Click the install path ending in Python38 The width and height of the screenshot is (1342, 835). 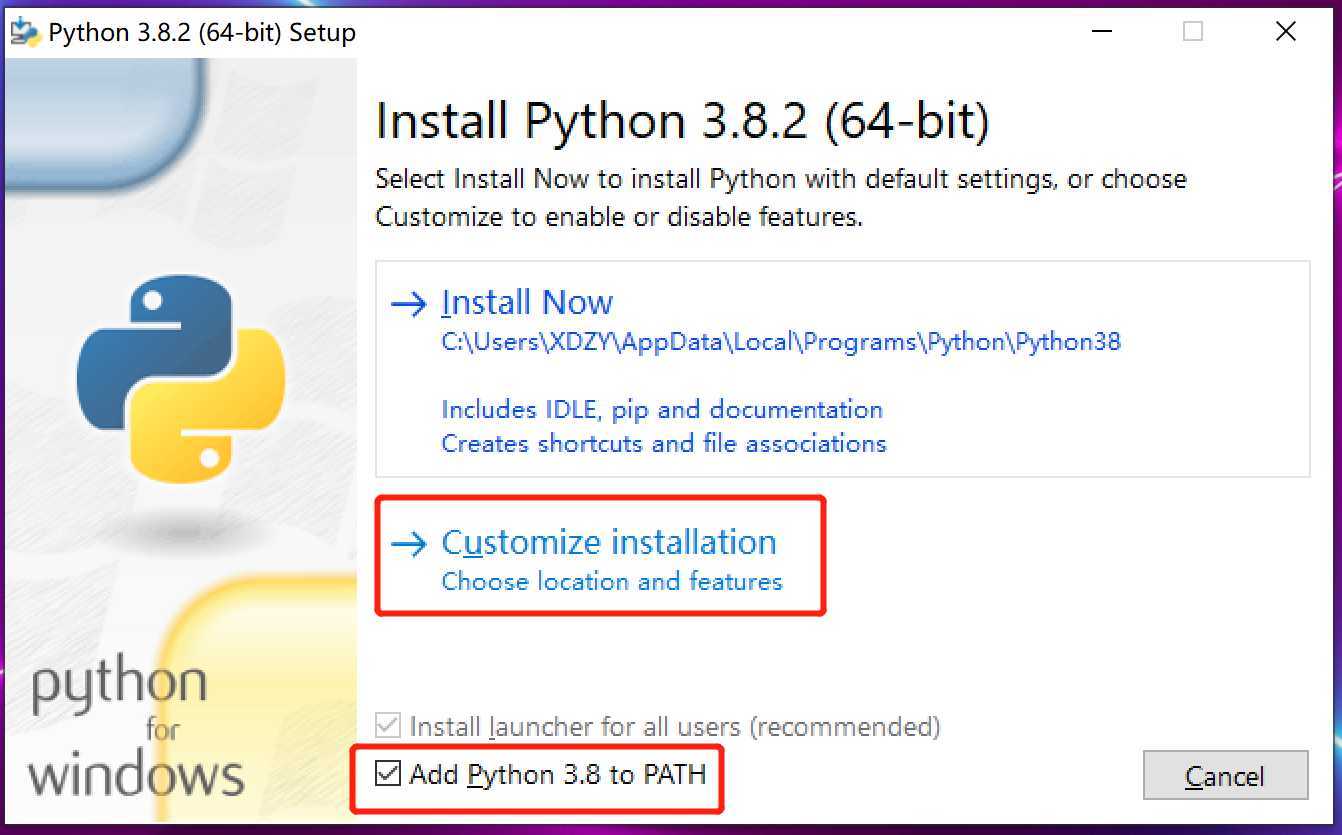(781, 342)
